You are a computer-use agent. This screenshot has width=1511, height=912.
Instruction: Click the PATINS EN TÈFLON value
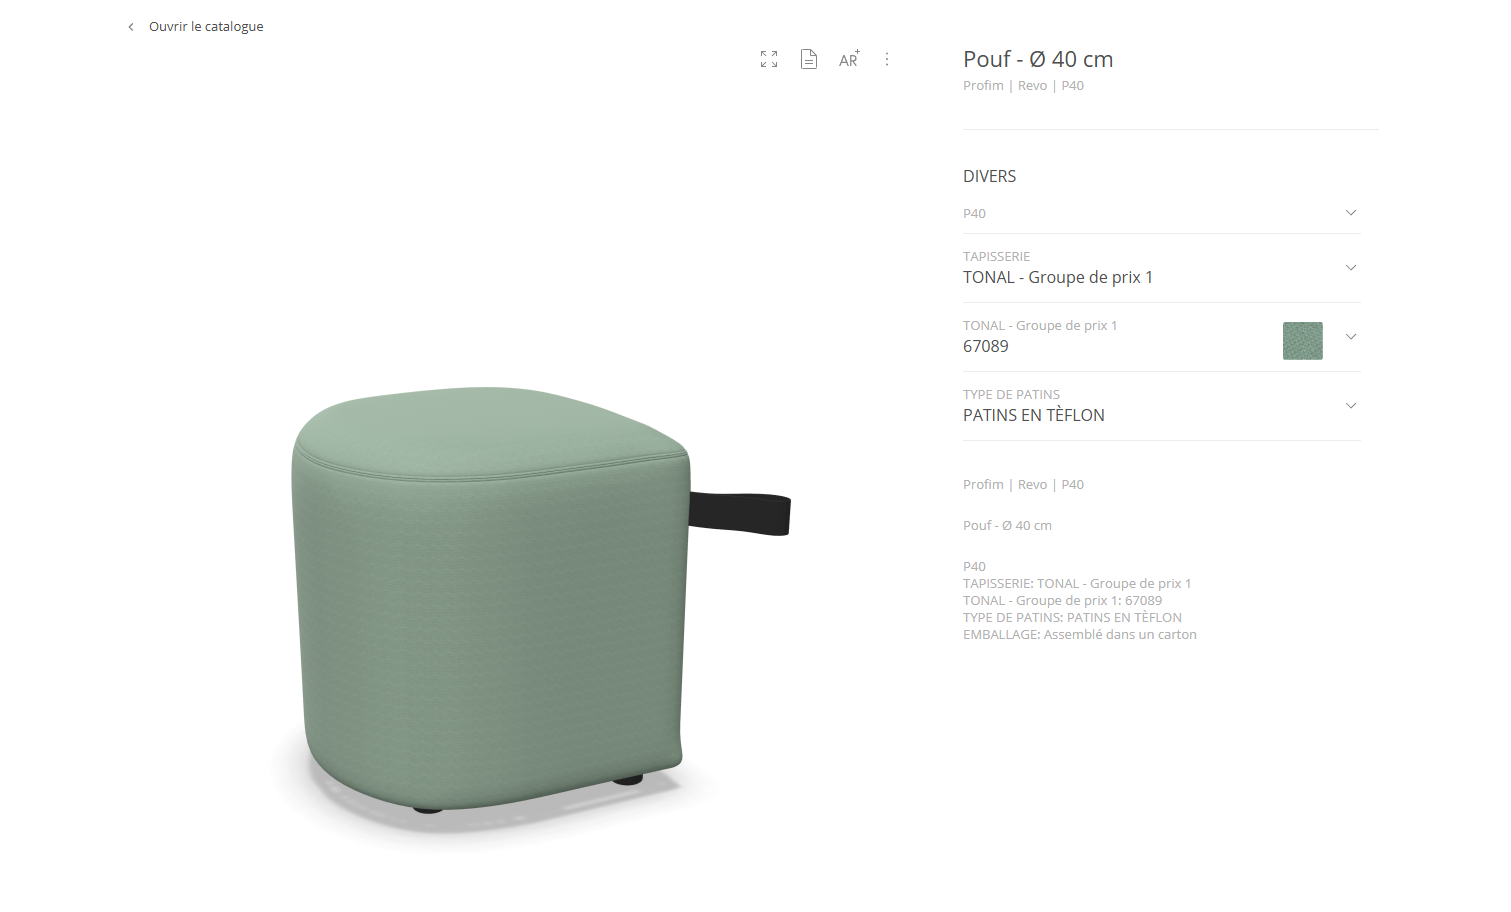click(1034, 416)
